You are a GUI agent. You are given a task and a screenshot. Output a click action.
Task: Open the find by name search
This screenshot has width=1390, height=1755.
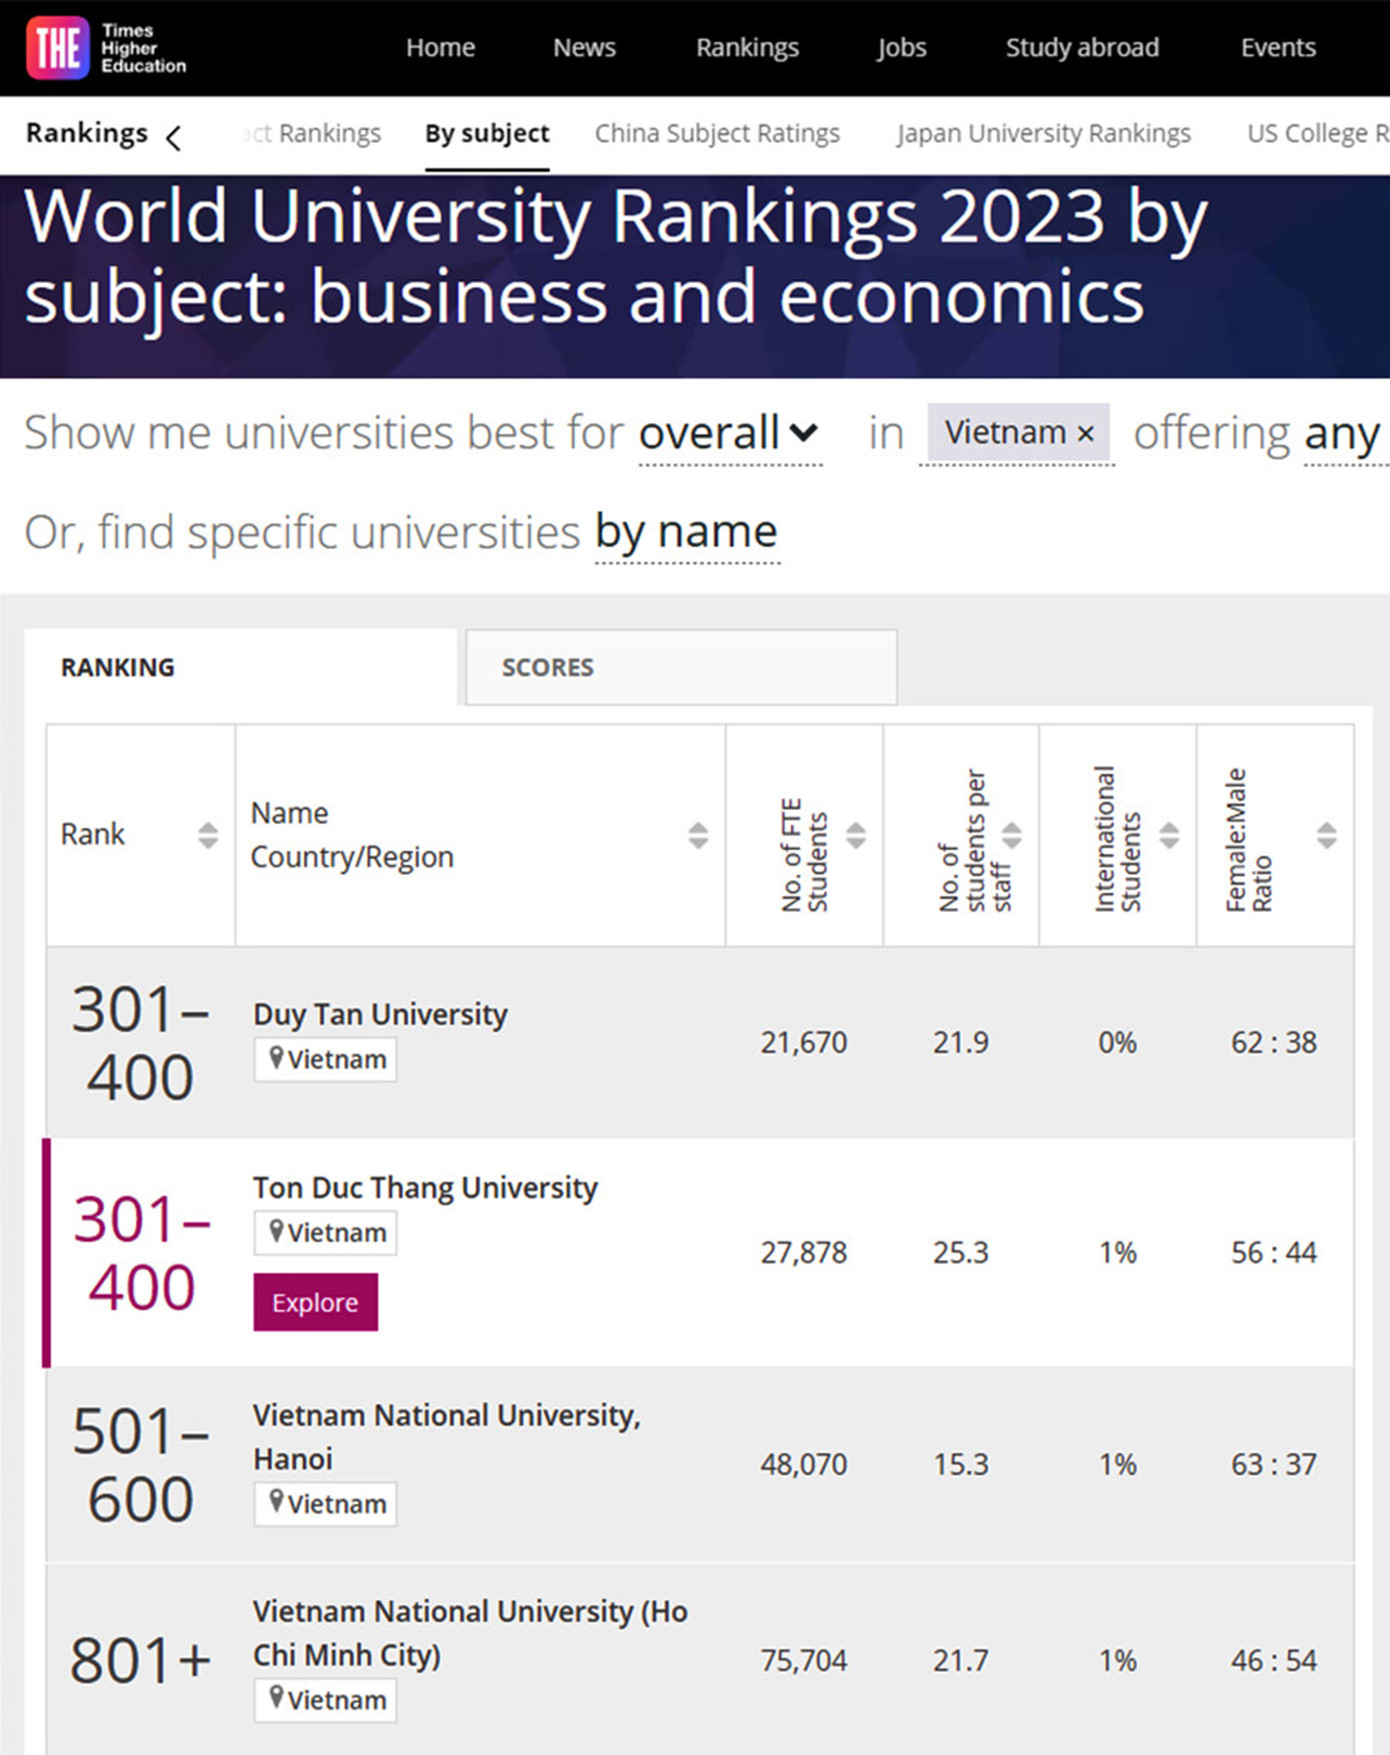pos(686,532)
